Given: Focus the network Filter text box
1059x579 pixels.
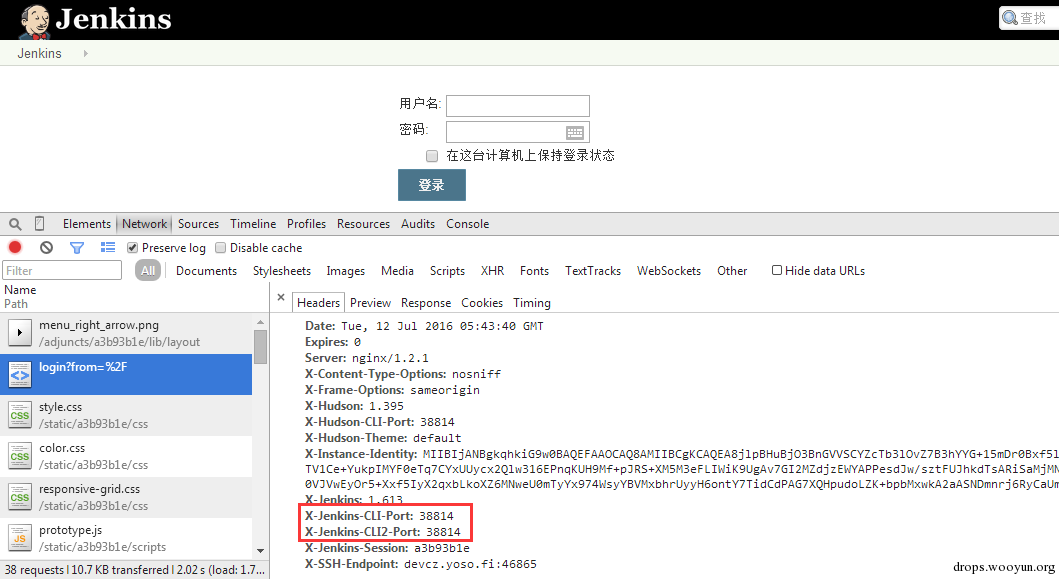Looking at the screenshot, I should (62, 270).
